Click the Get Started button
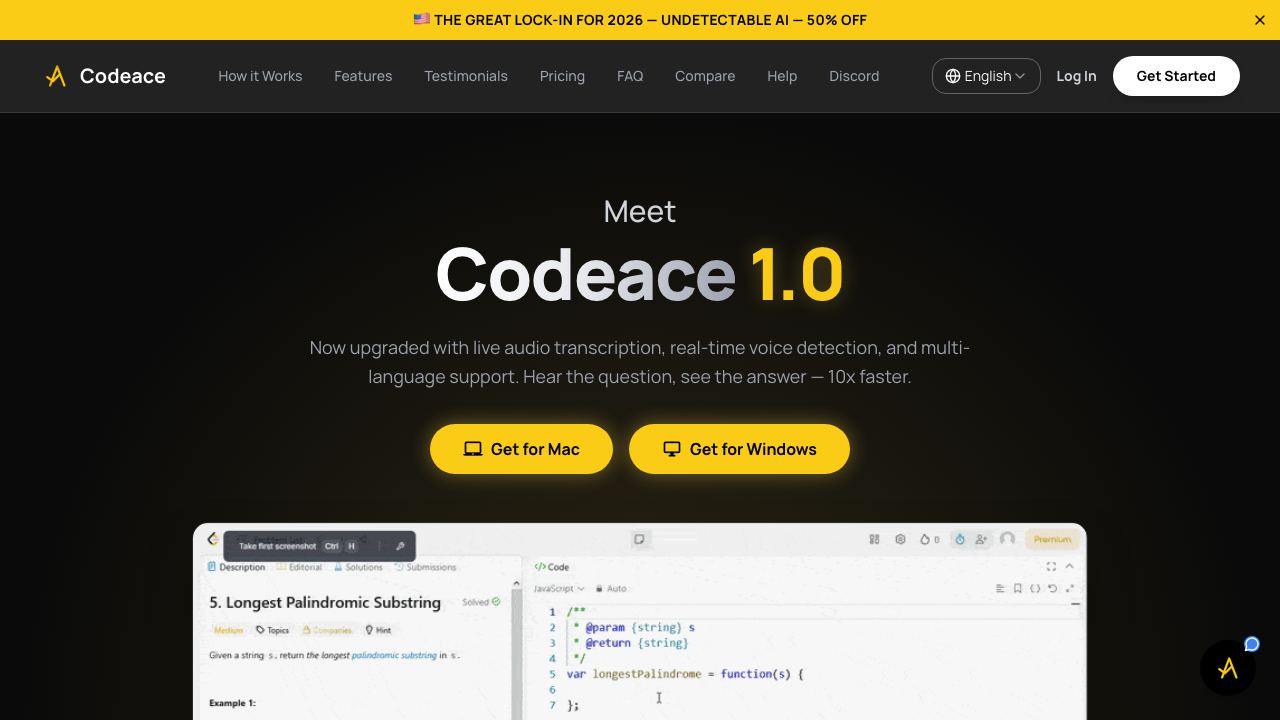Image resolution: width=1280 pixels, height=720 pixels. coord(1176,76)
